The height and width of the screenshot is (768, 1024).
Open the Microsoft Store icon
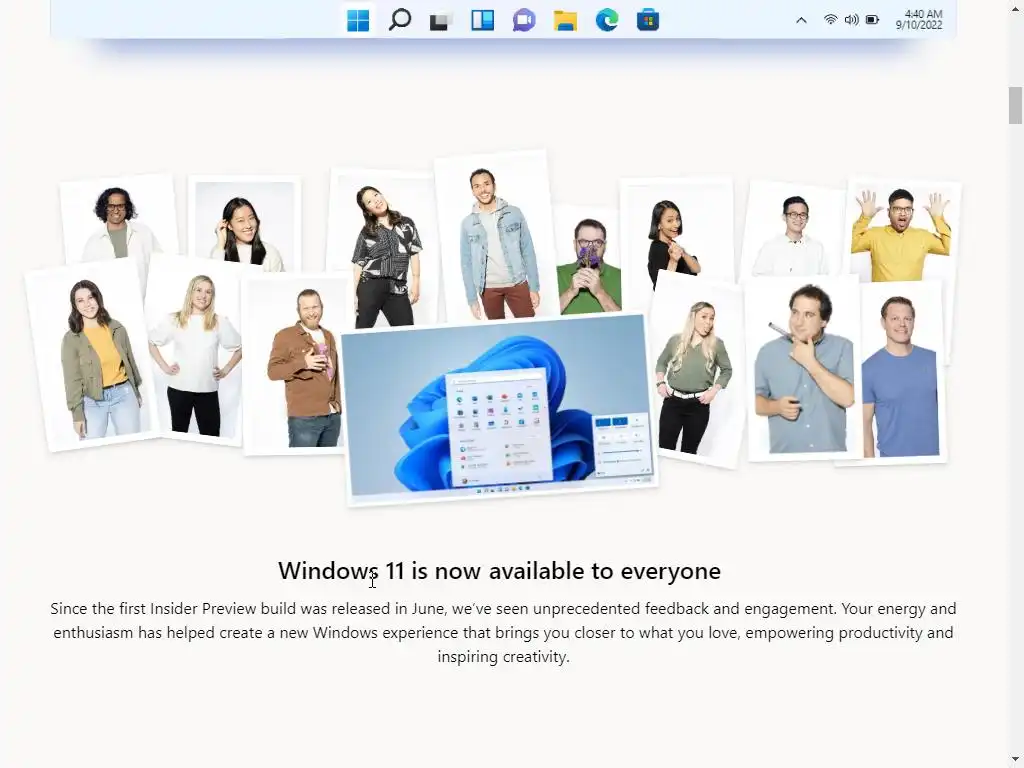648,20
